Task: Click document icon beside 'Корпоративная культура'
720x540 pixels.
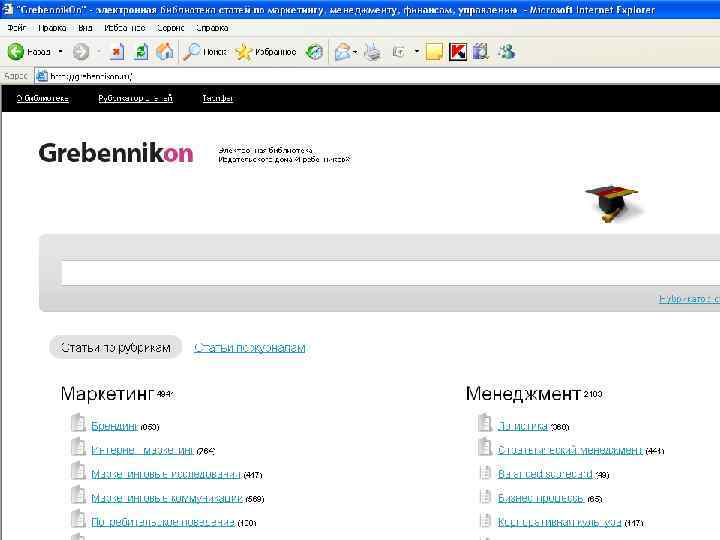Action: (485, 520)
